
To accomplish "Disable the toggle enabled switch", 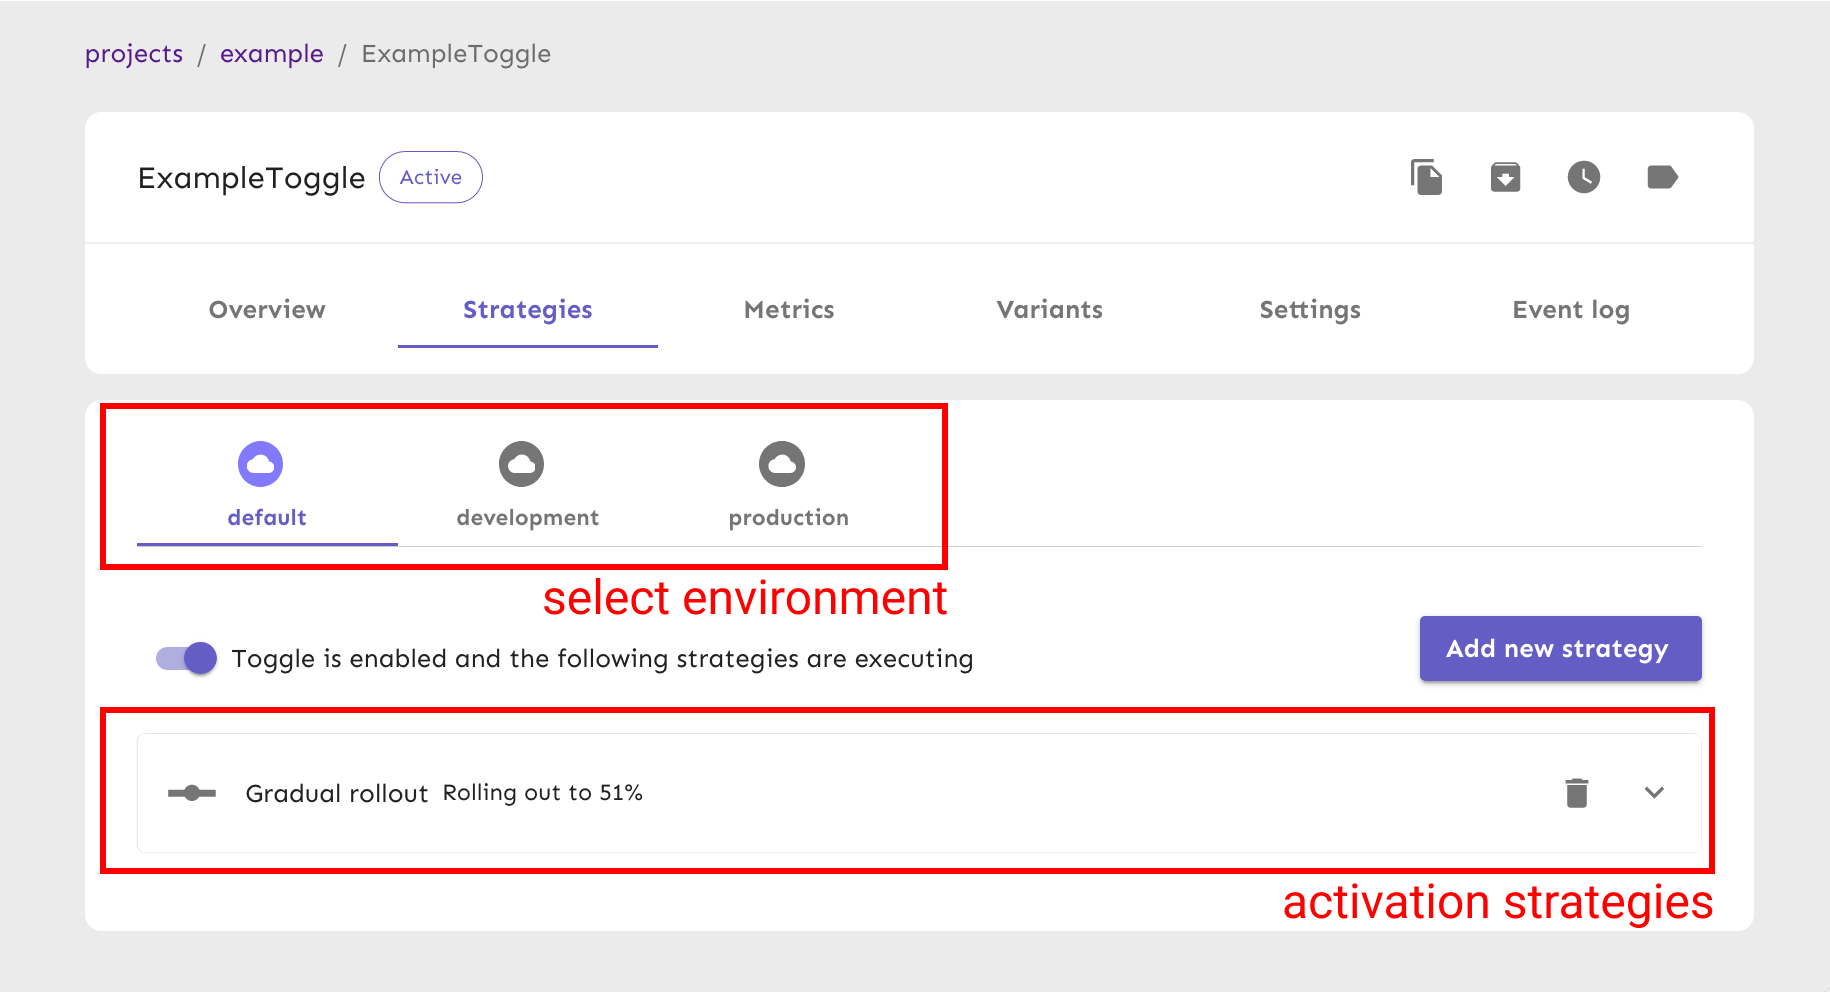I will (187, 658).
